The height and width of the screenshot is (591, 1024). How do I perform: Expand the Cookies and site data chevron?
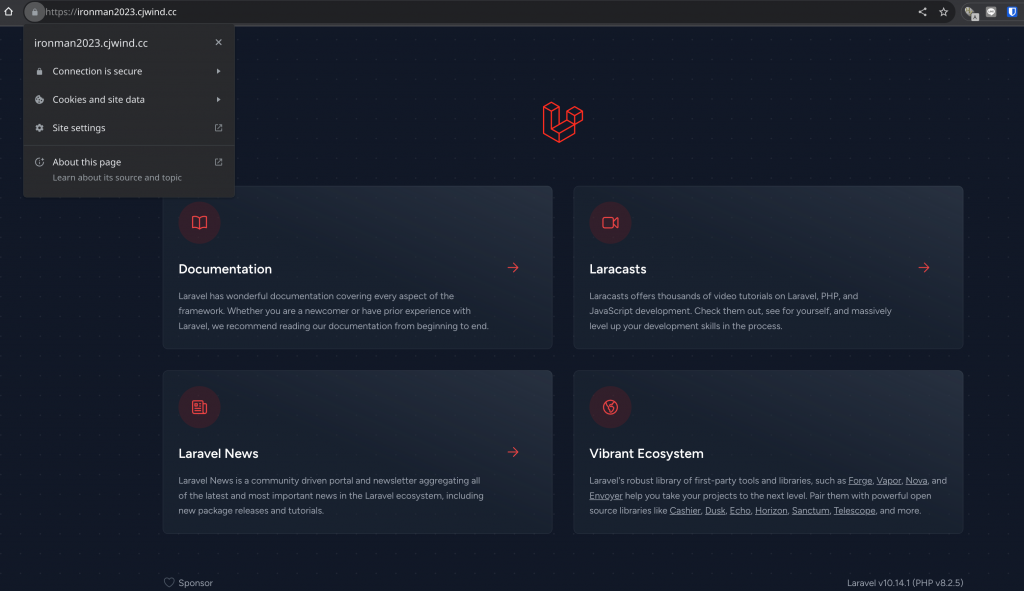click(x=218, y=99)
